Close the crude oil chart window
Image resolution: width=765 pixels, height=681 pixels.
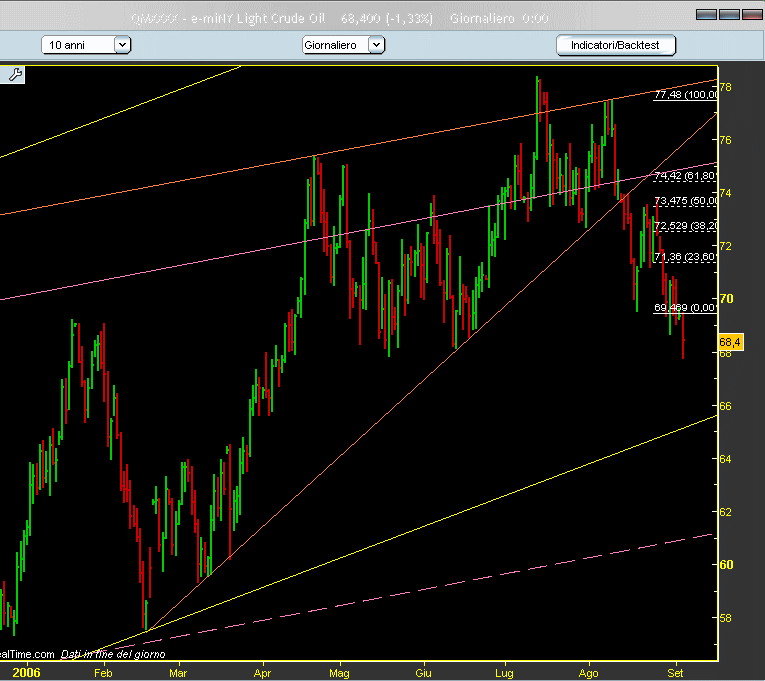click(x=750, y=14)
